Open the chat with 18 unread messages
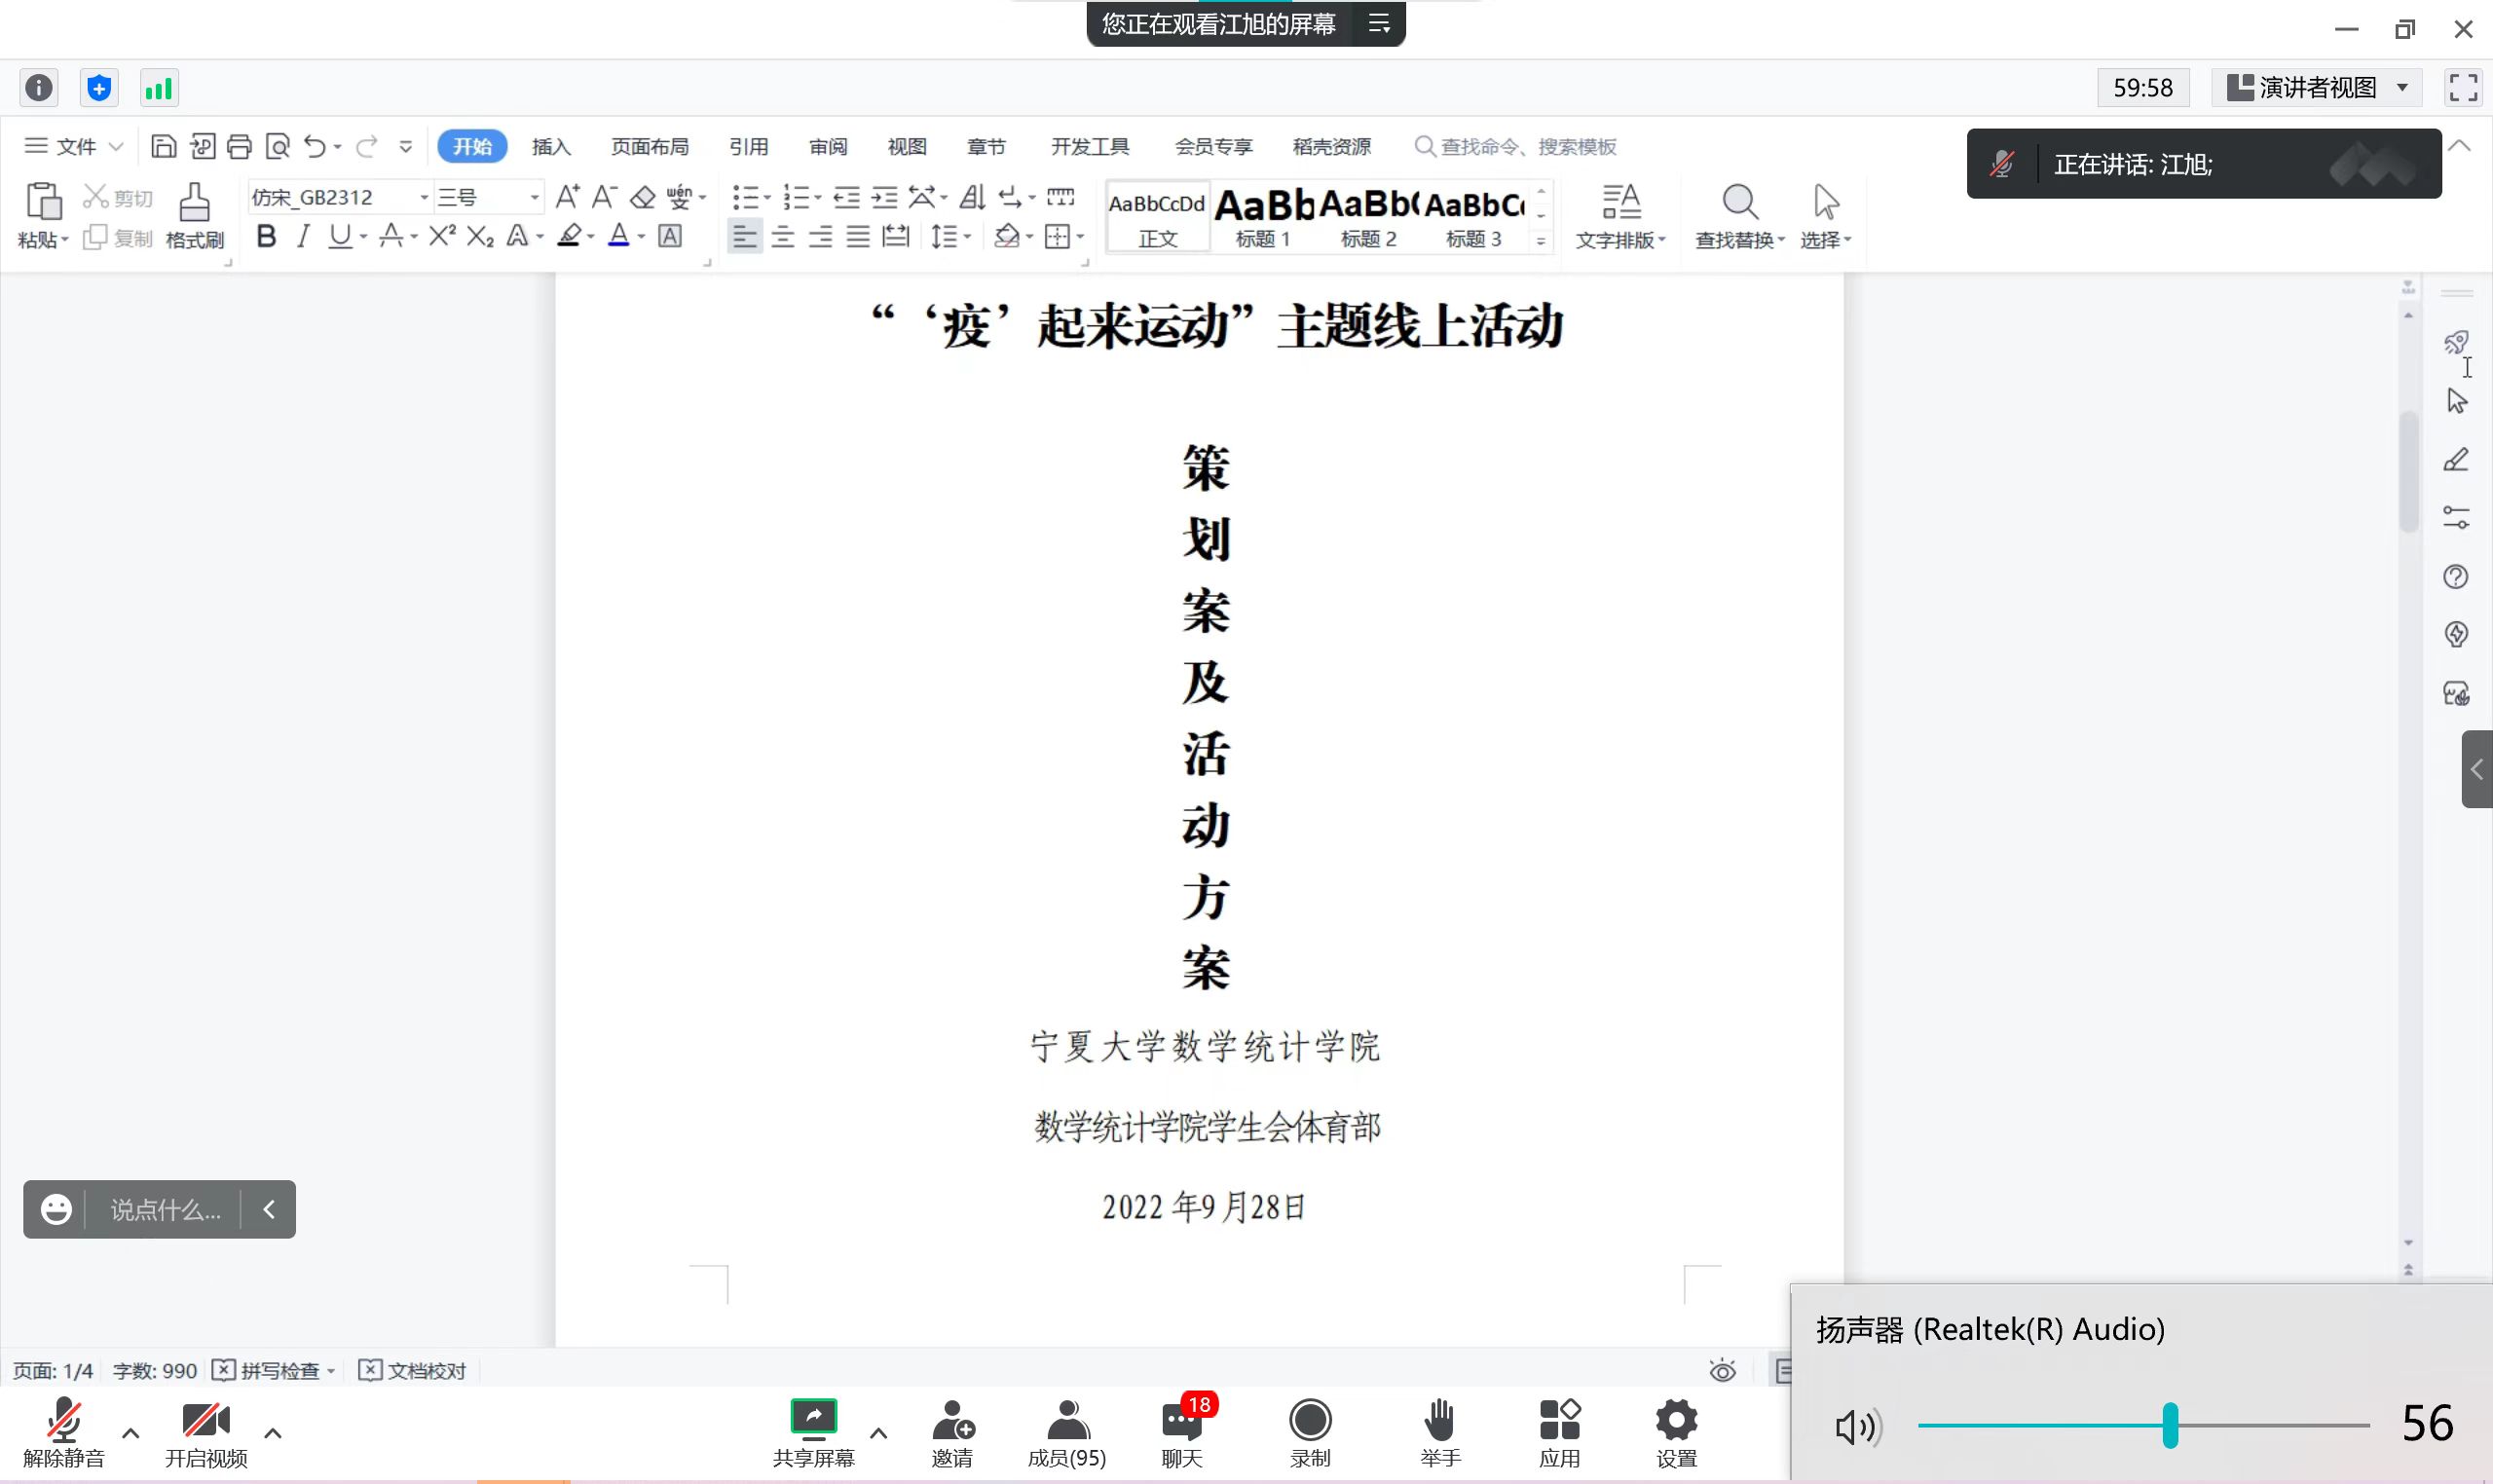 click(x=1183, y=1422)
